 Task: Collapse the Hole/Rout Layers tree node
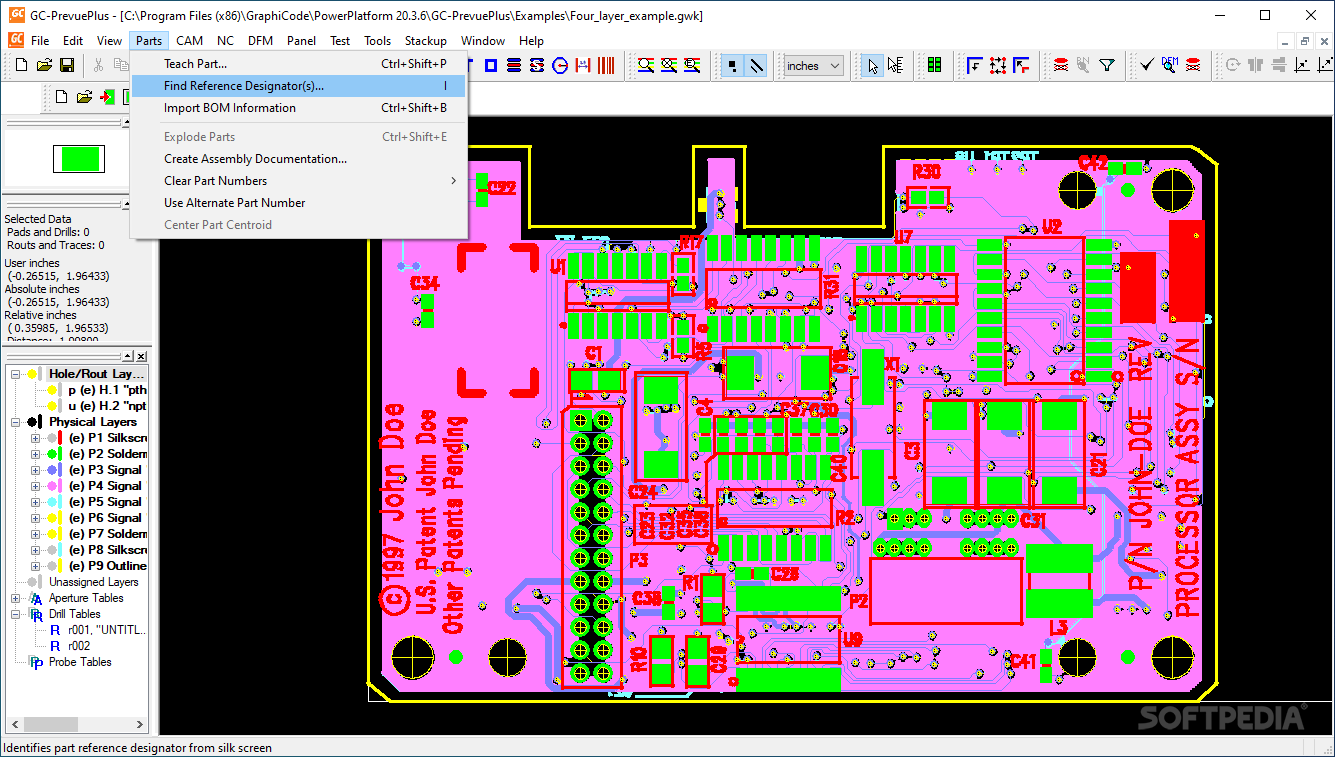point(16,374)
